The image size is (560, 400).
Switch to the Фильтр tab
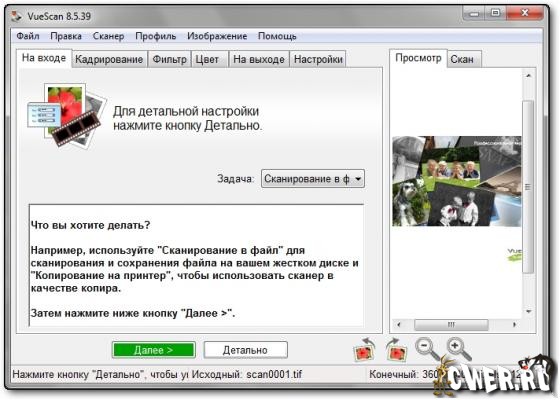[170, 59]
